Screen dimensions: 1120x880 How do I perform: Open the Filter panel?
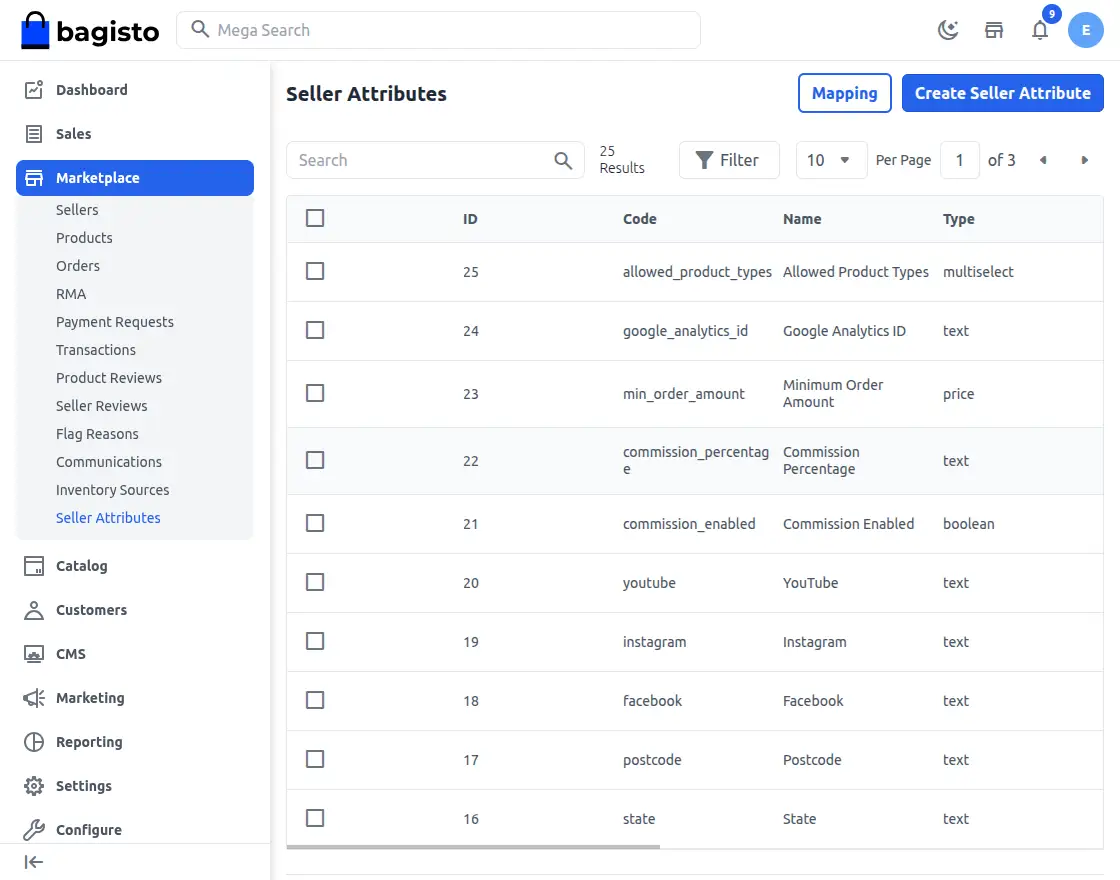click(729, 160)
